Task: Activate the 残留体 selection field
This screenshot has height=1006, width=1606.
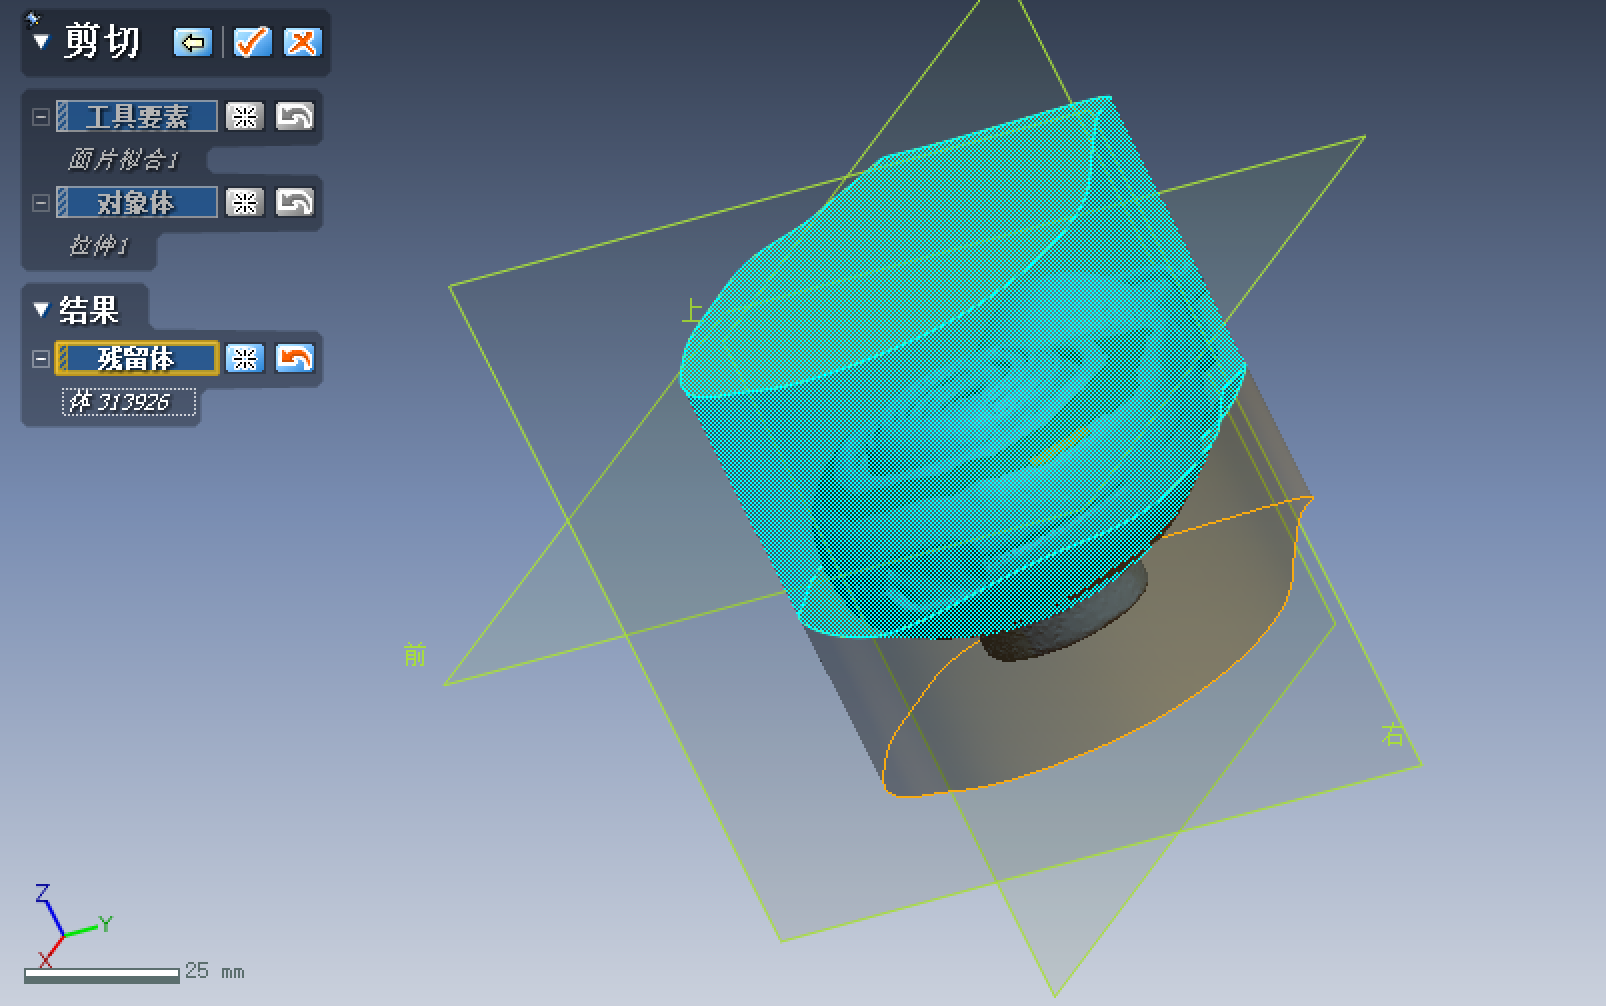Action: (x=137, y=358)
